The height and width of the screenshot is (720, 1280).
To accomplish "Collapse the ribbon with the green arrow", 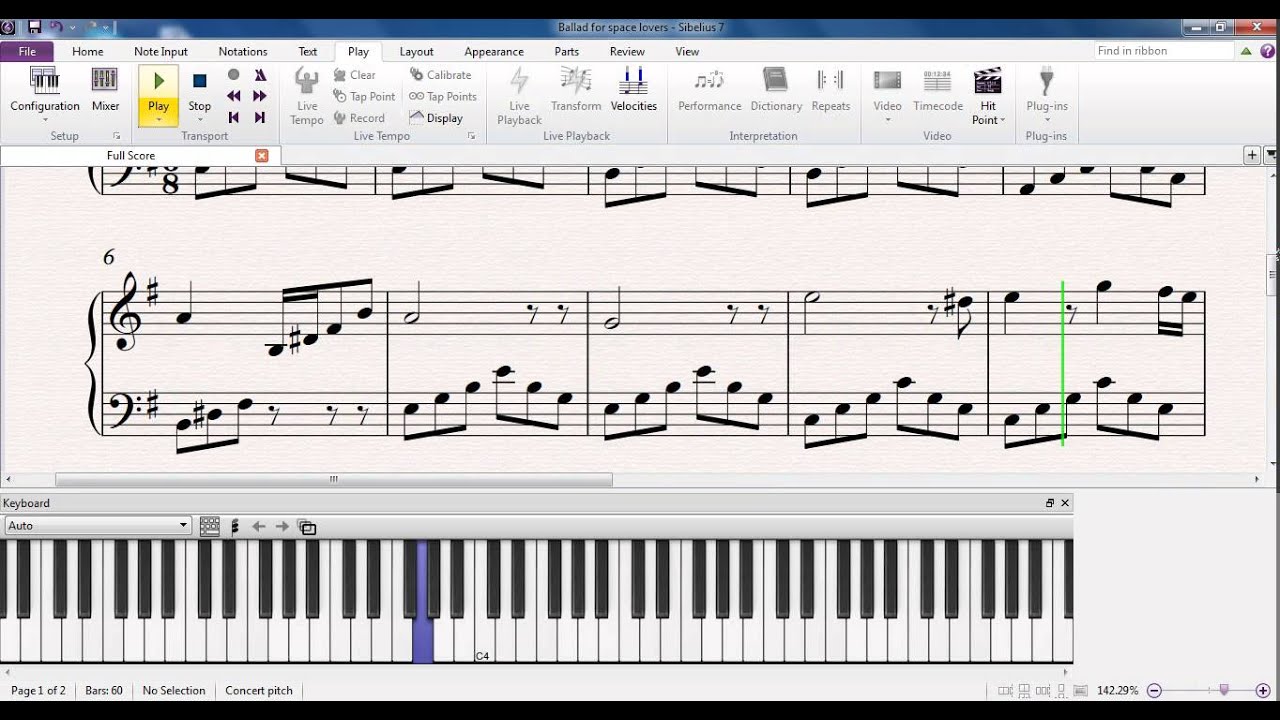I will pos(1246,51).
